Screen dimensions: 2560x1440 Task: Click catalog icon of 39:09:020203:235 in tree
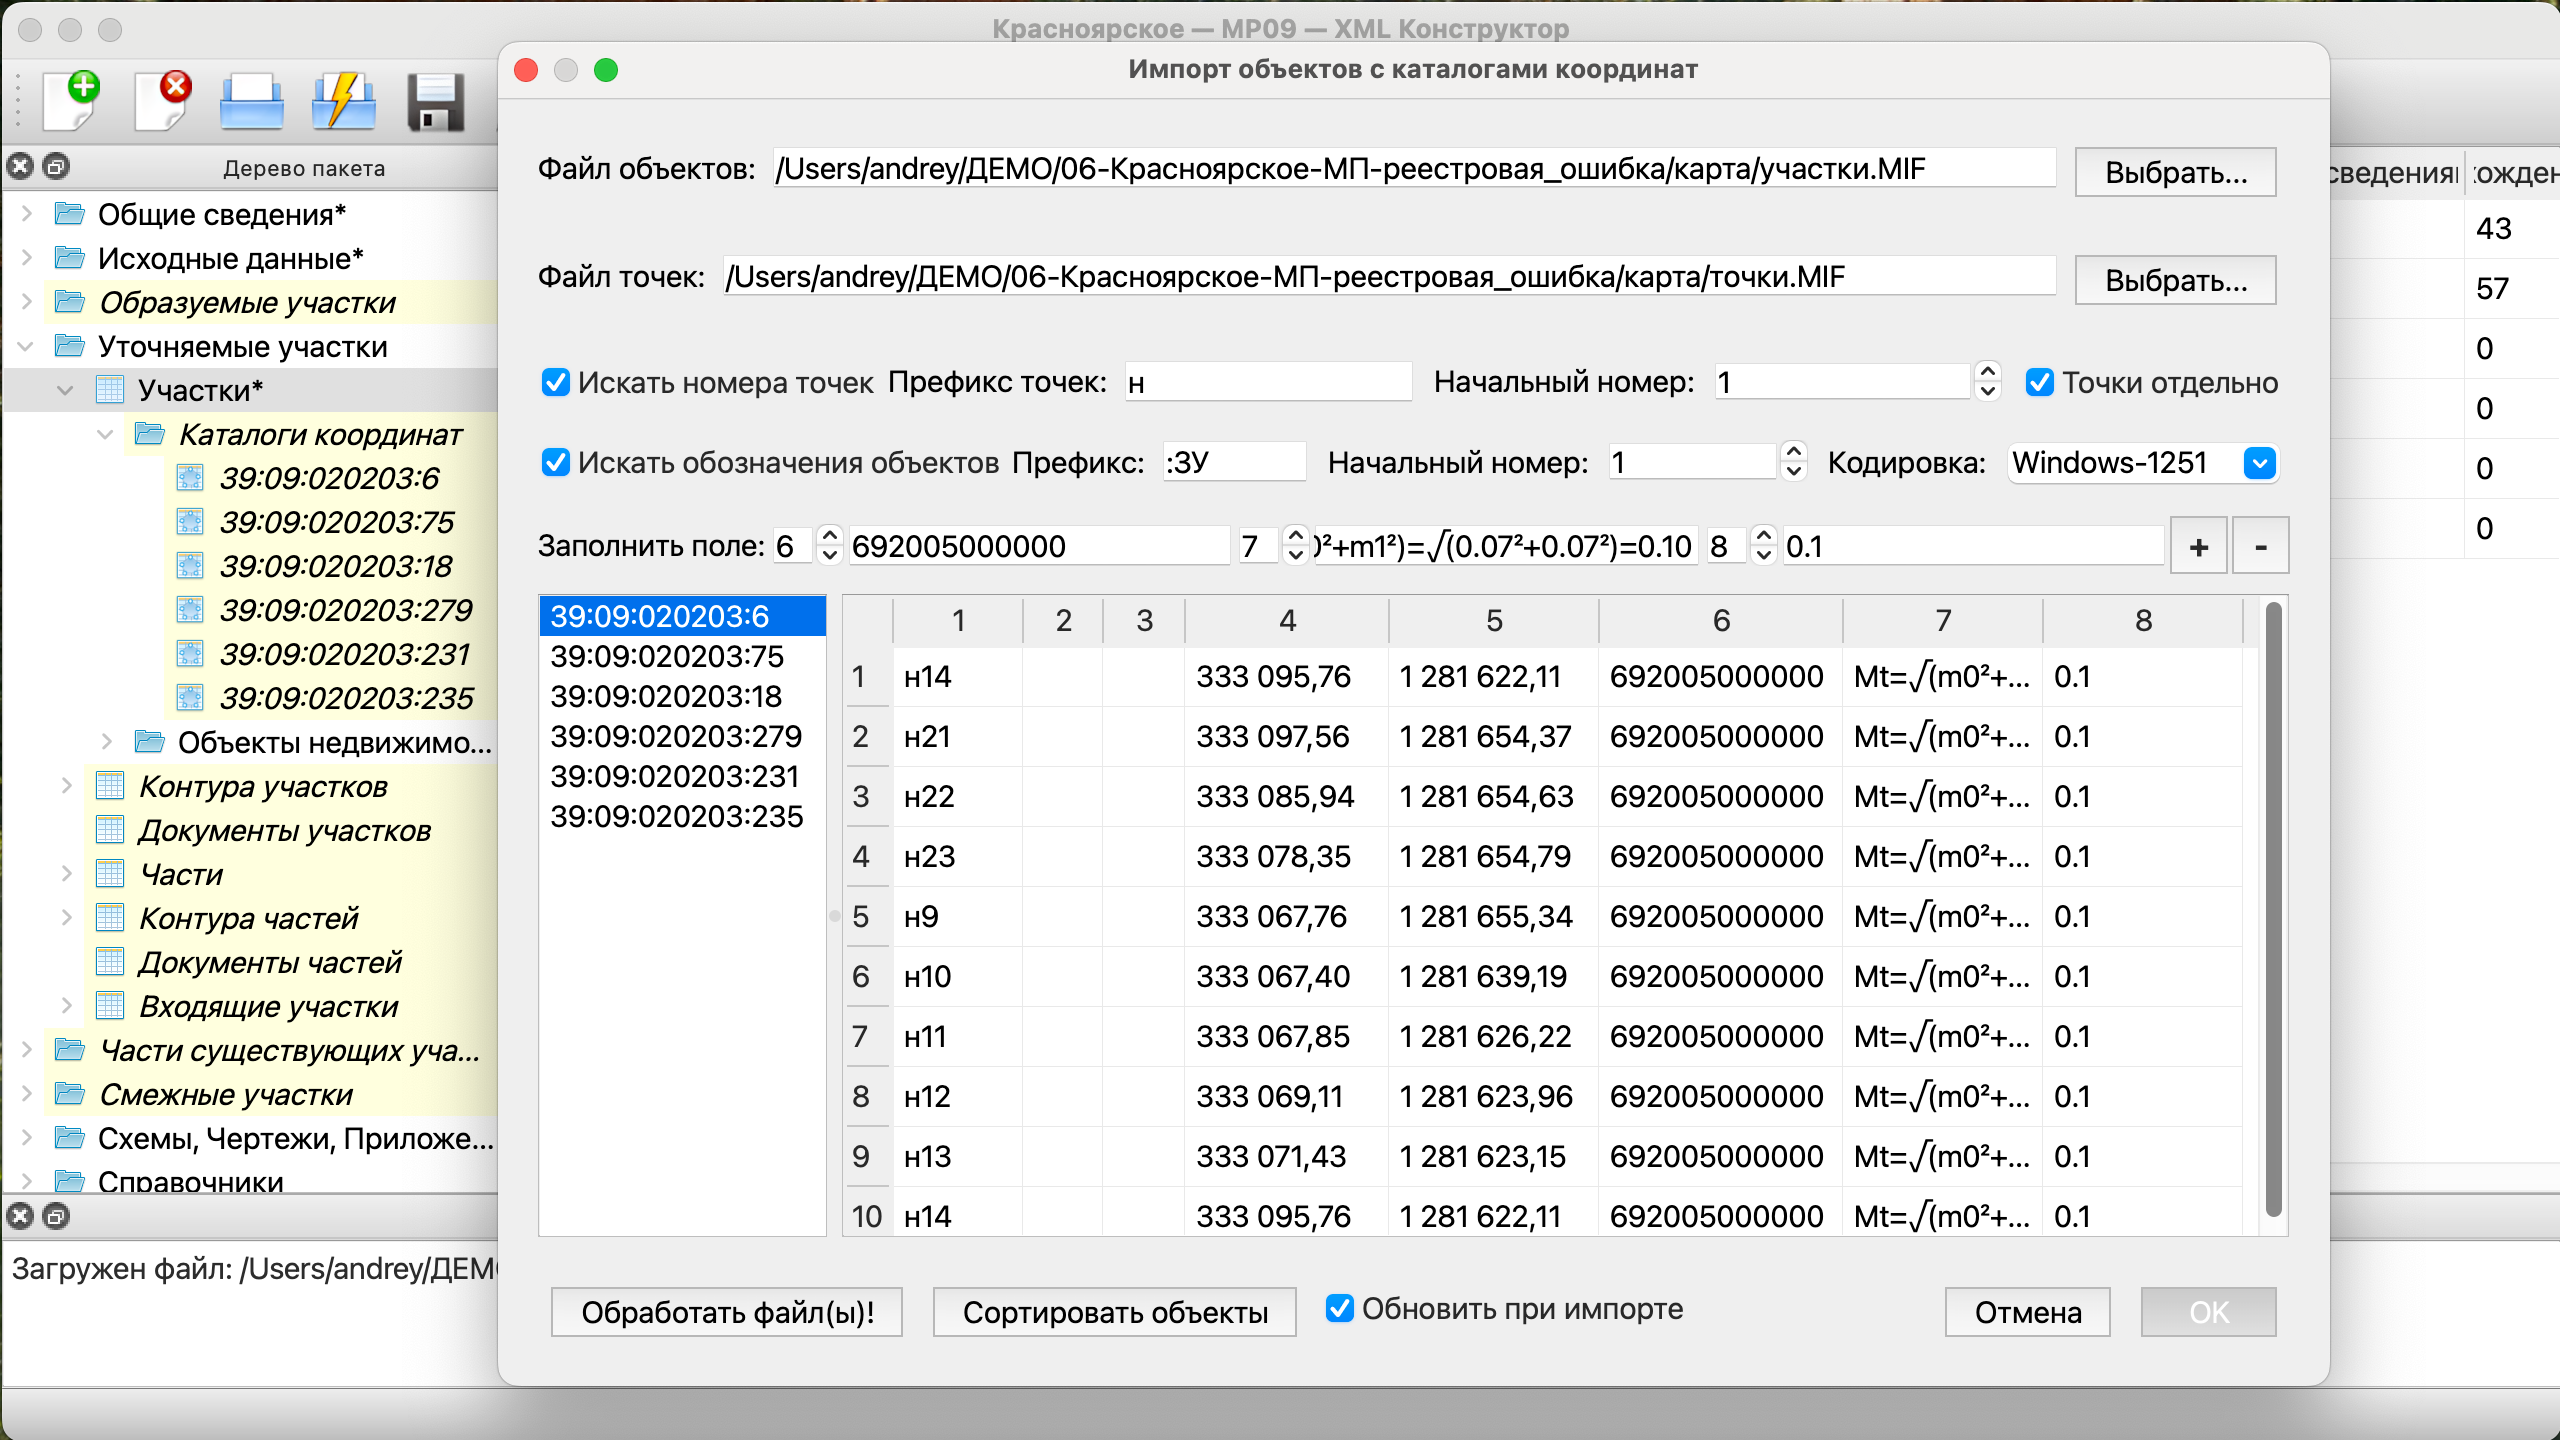coord(190,698)
